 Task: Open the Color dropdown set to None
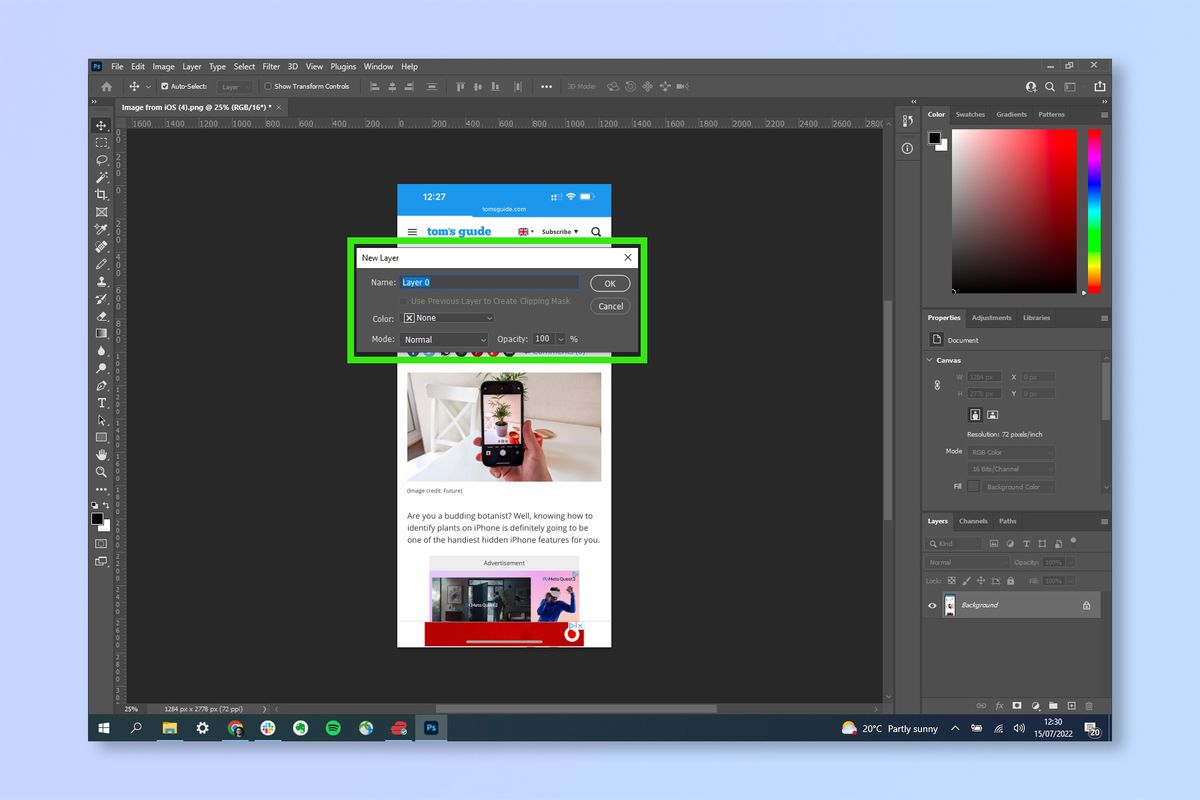tap(447, 317)
